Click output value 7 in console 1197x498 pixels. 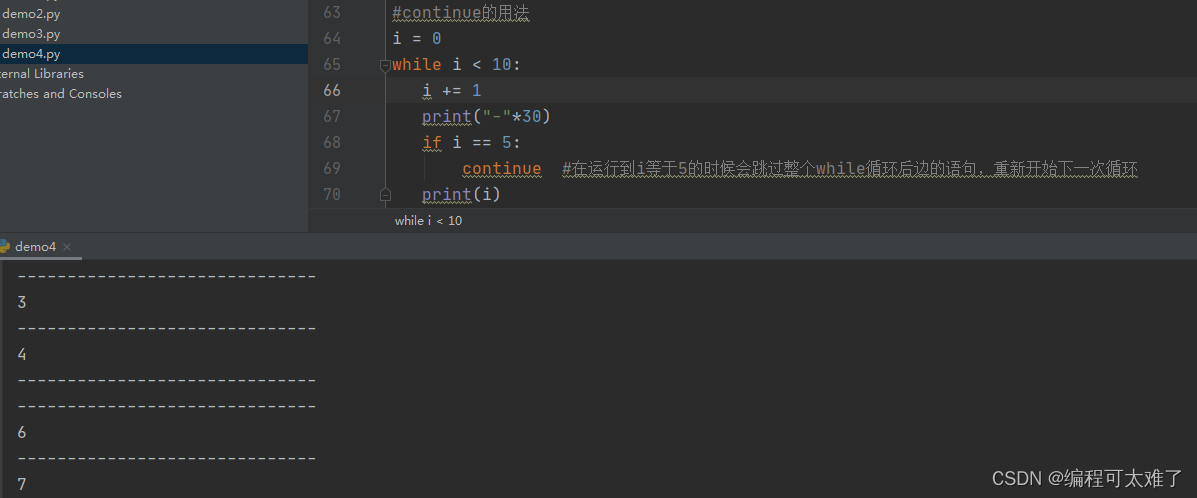coord(21,484)
